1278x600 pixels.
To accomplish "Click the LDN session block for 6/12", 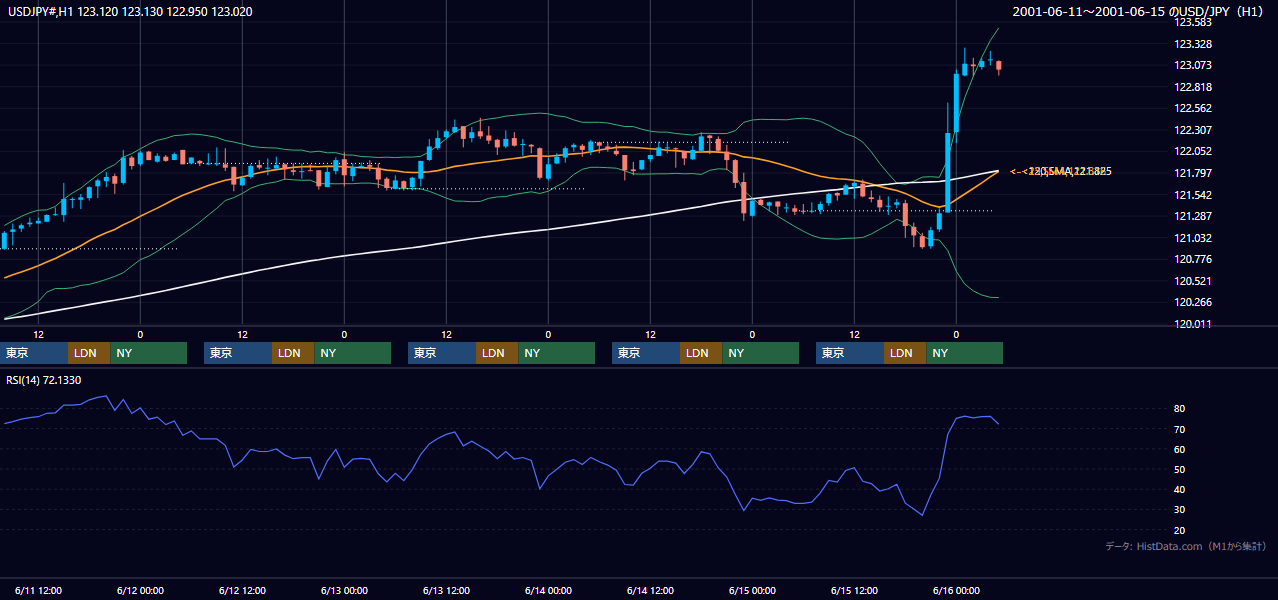I will (x=293, y=353).
